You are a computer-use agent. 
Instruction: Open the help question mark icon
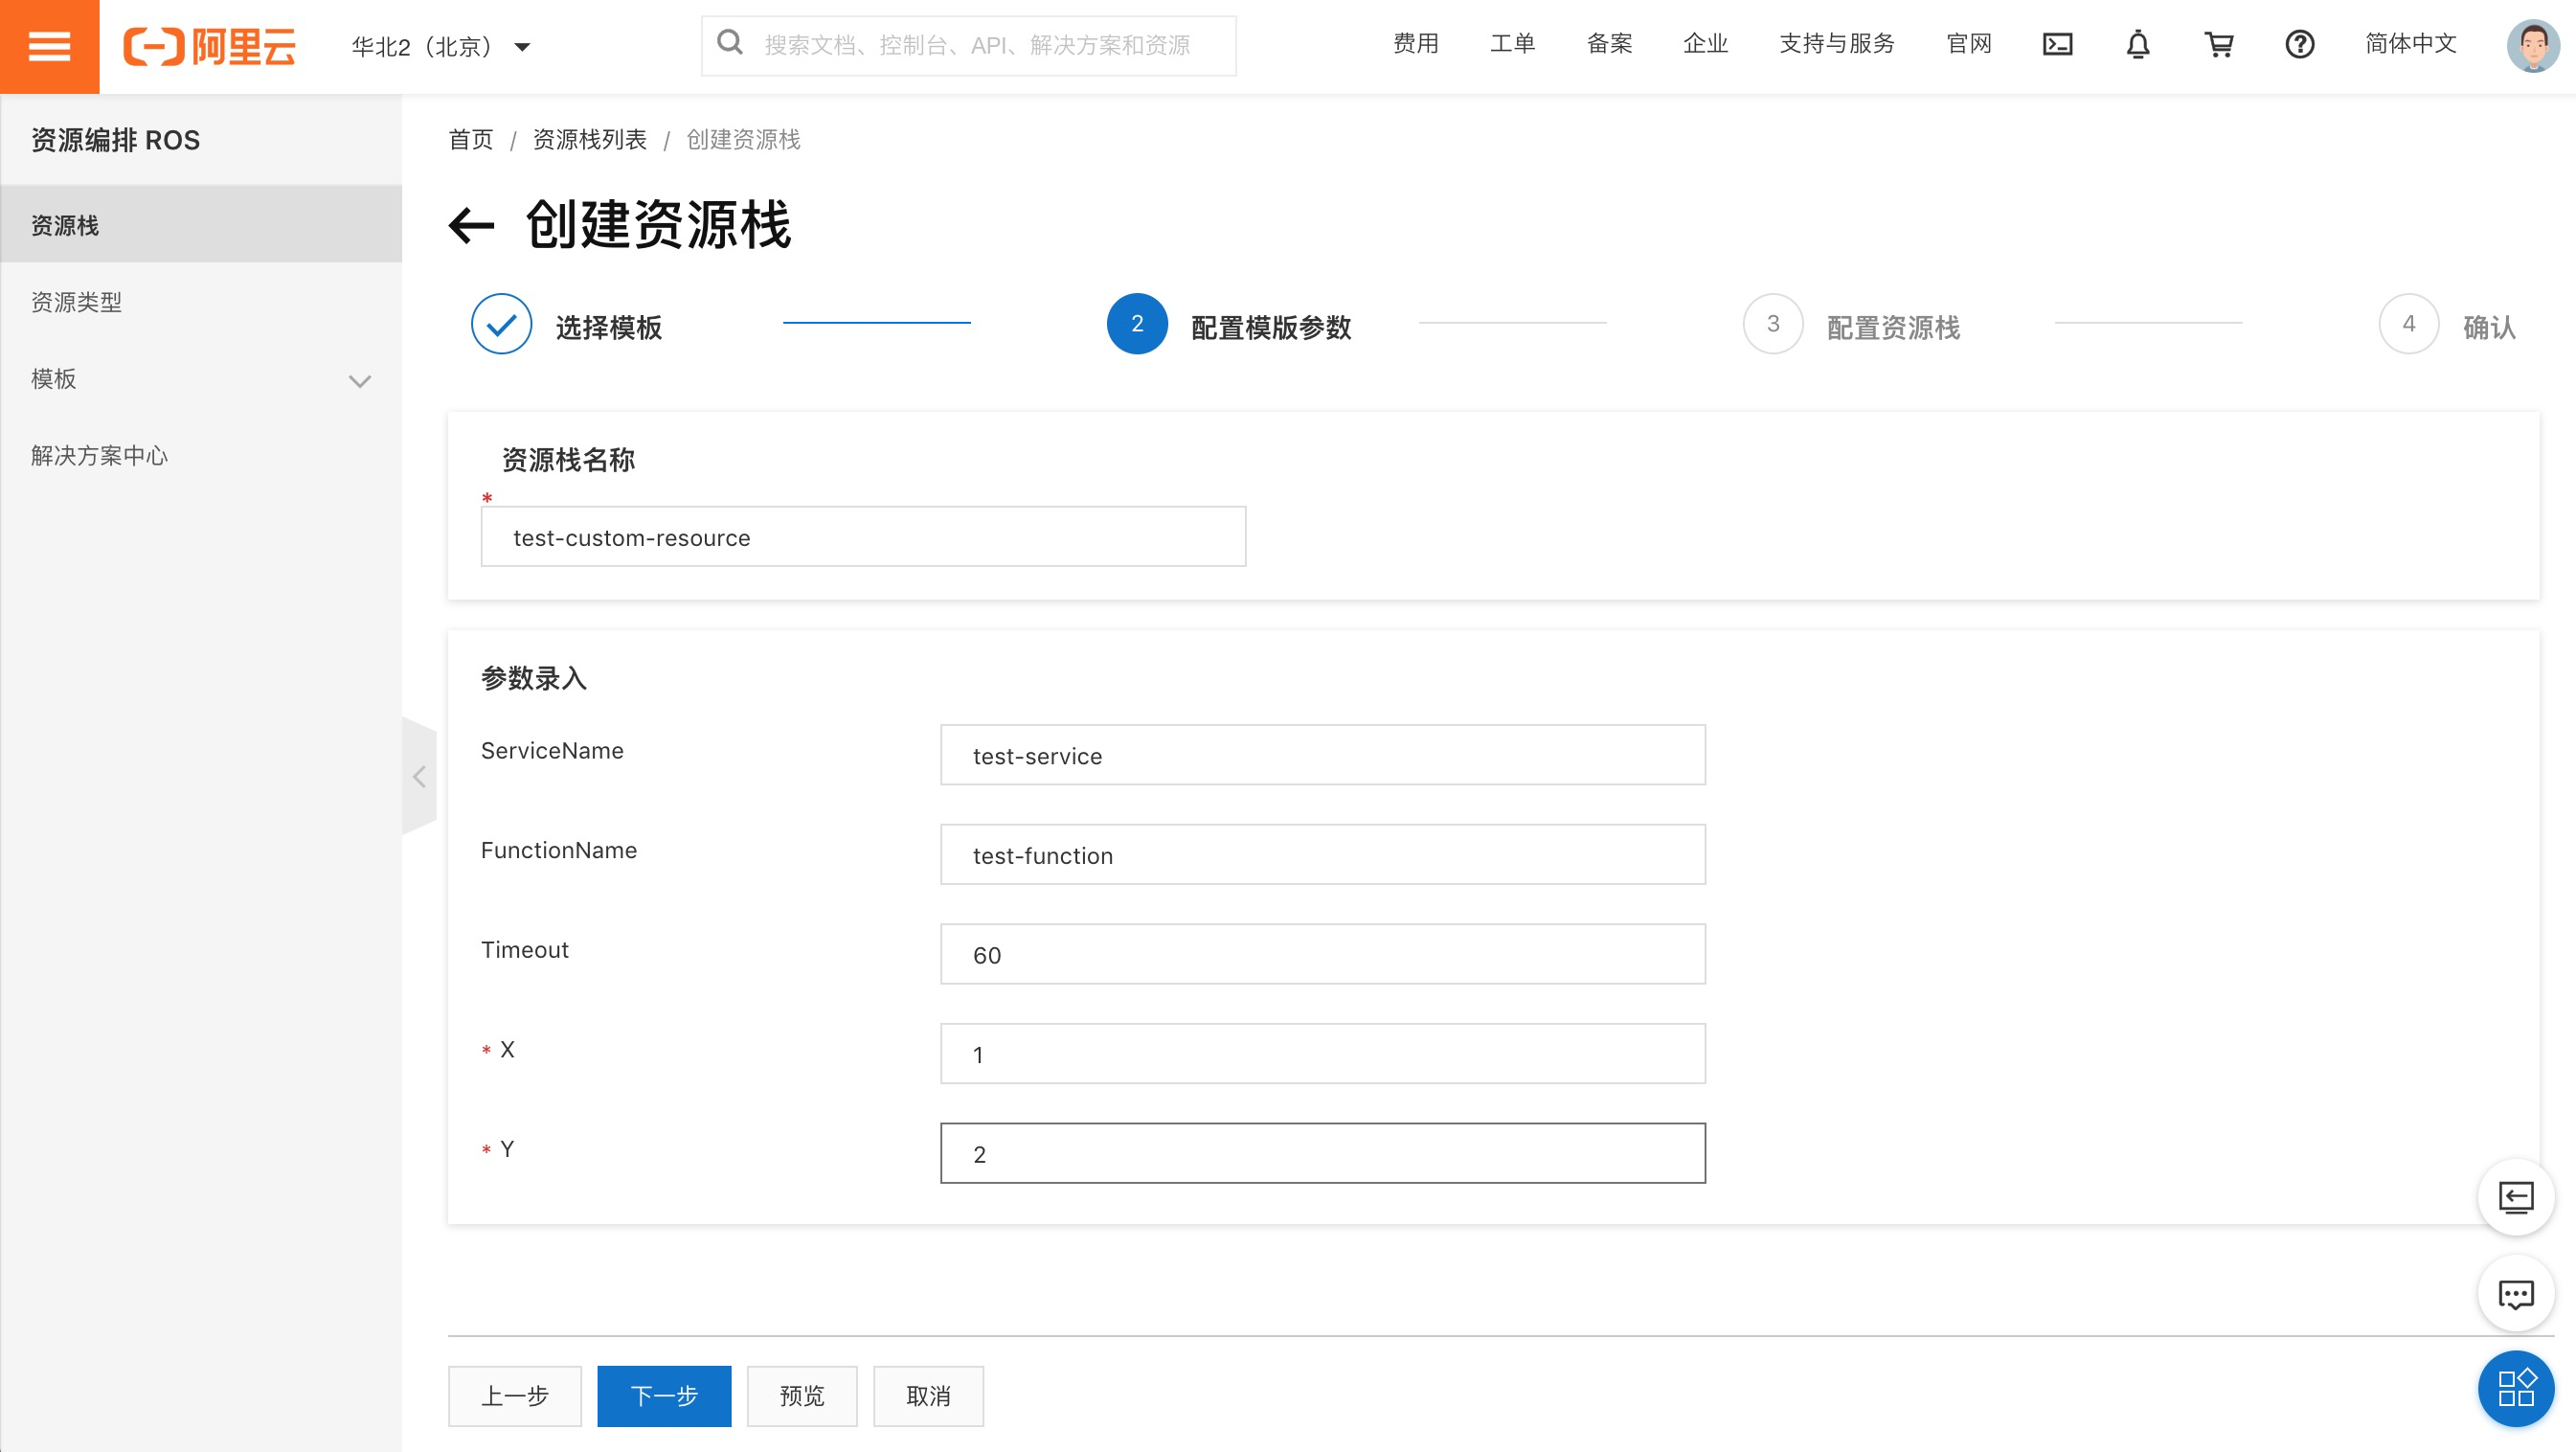pos(2299,44)
